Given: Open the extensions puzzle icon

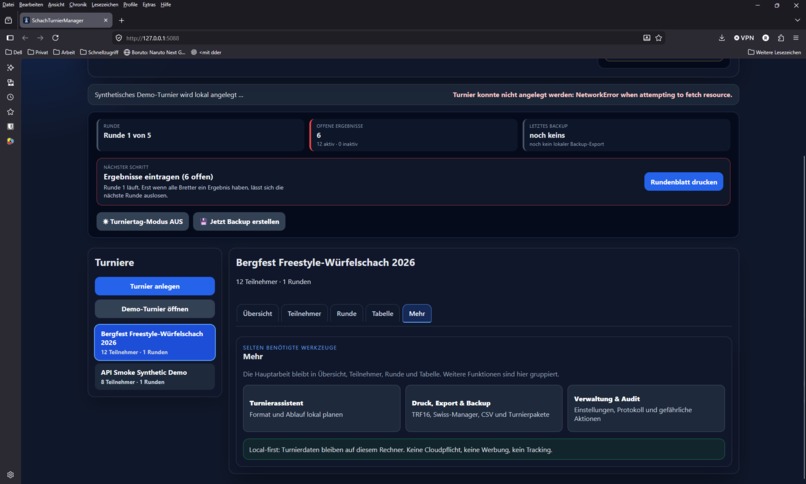Looking at the screenshot, I should point(781,38).
